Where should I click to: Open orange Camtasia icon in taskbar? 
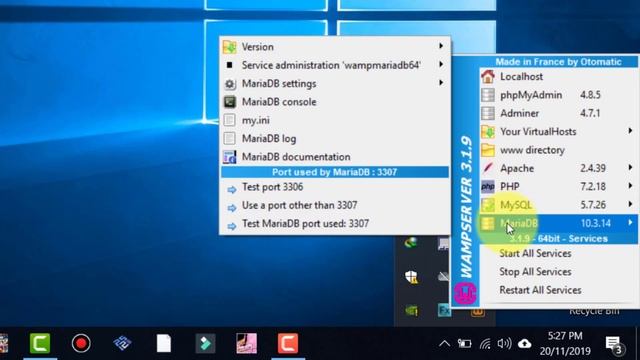pyautogui.click(x=288, y=343)
